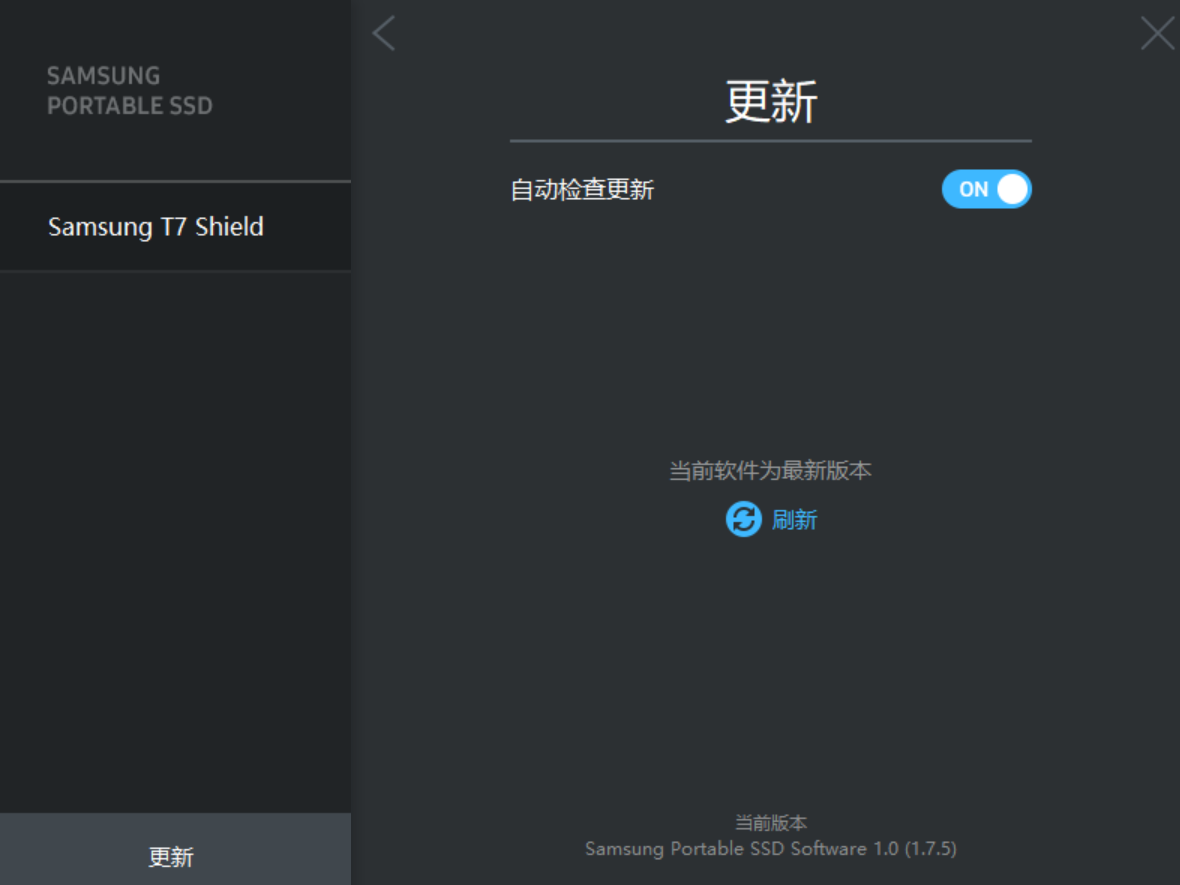Close the Samsung Portable SSD window
1180x885 pixels.
1157,33
